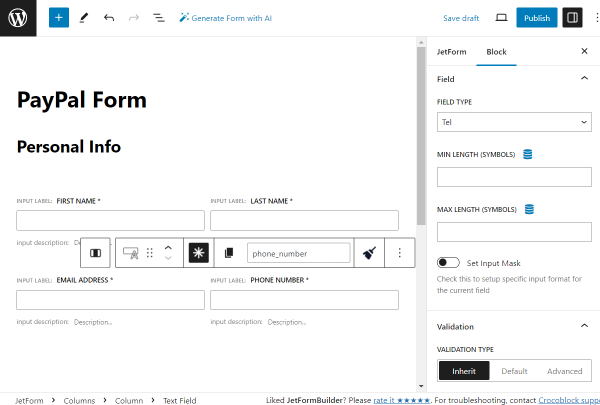Click Generate Form with AI
The image size is (600, 405).
[x=225, y=18]
